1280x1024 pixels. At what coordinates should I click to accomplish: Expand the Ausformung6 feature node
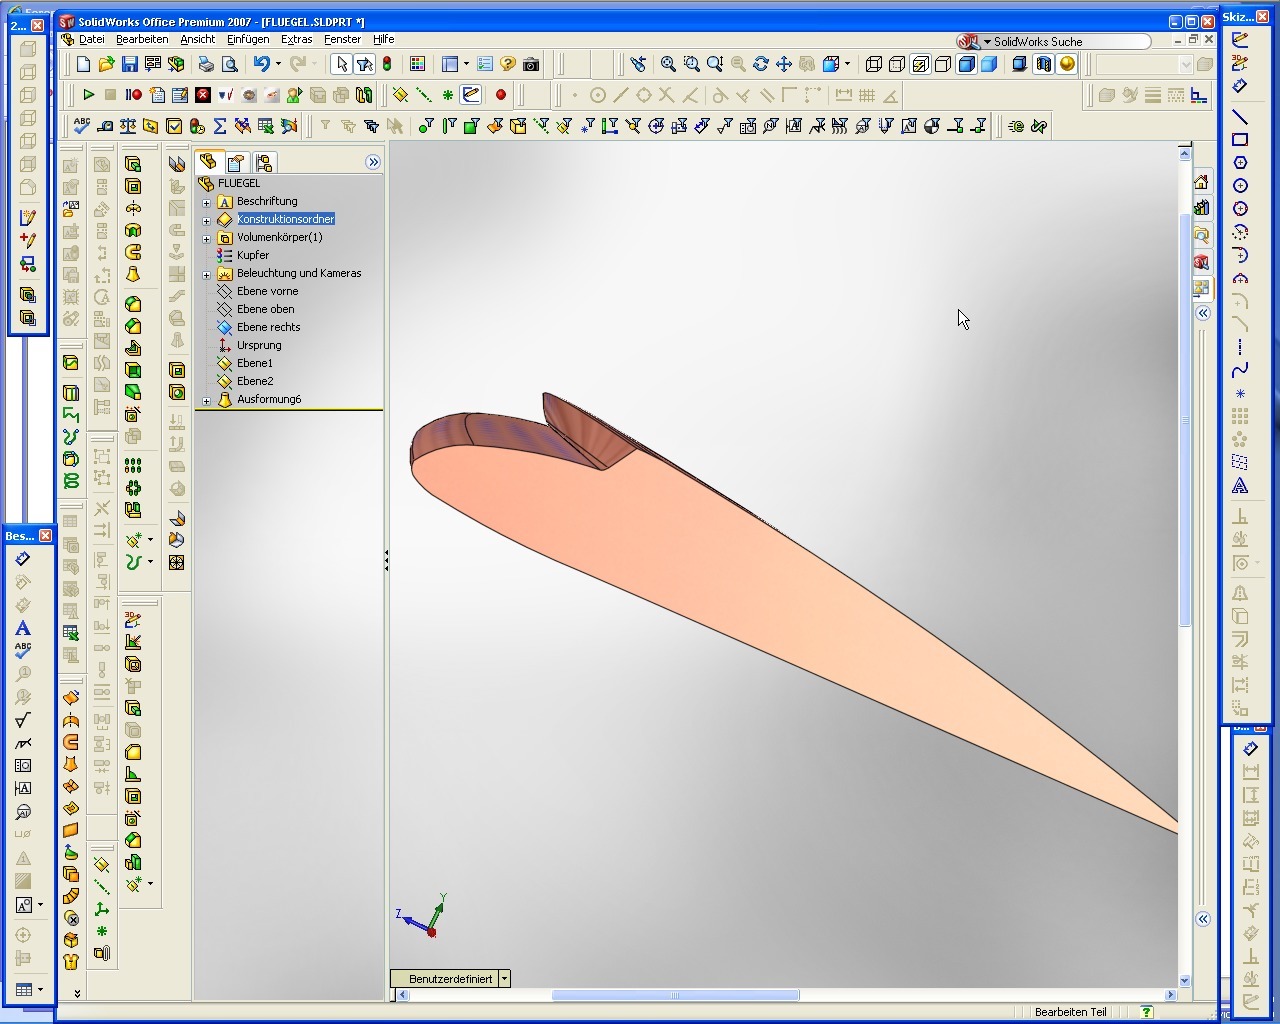click(207, 400)
